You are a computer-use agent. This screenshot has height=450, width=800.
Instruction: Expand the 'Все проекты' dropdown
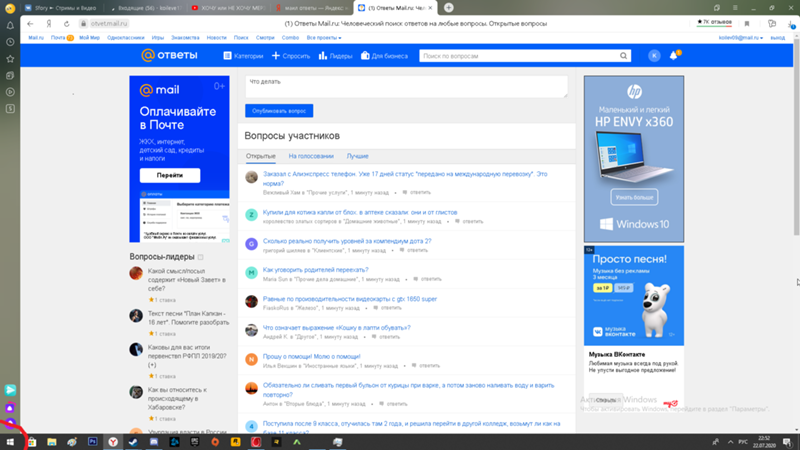click(323, 38)
